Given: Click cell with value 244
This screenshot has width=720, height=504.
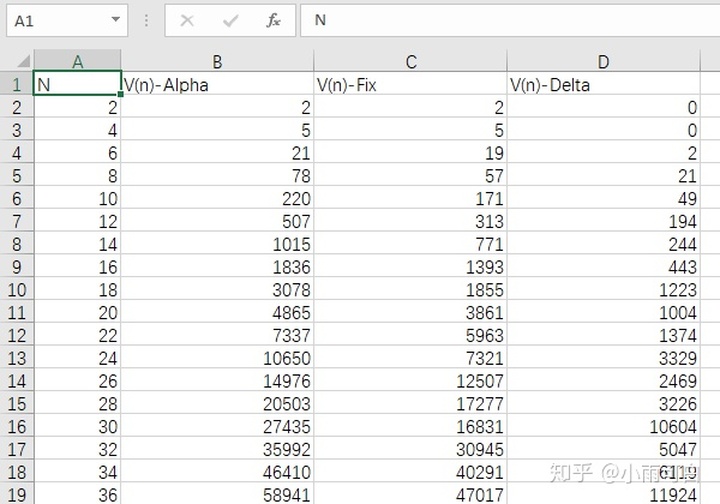Looking at the screenshot, I should pos(603,244).
